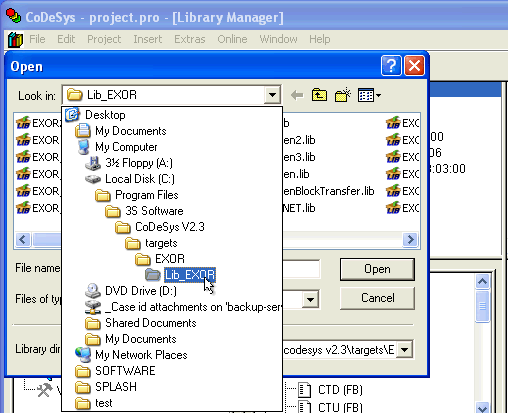Click Library Manager scroll up arrow
This screenshot has height=413, width=508.
coord(482,282)
